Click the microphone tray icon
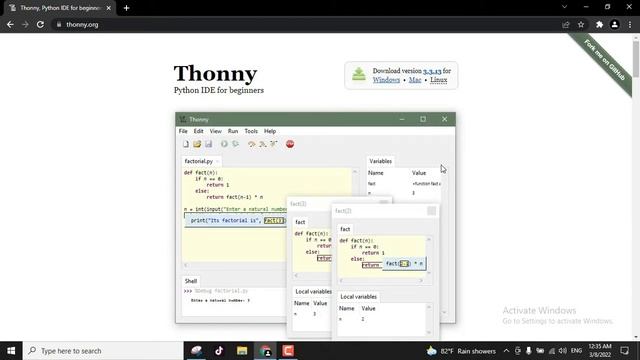The width and height of the screenshot is (640, 360). click(x=529, y=351)
